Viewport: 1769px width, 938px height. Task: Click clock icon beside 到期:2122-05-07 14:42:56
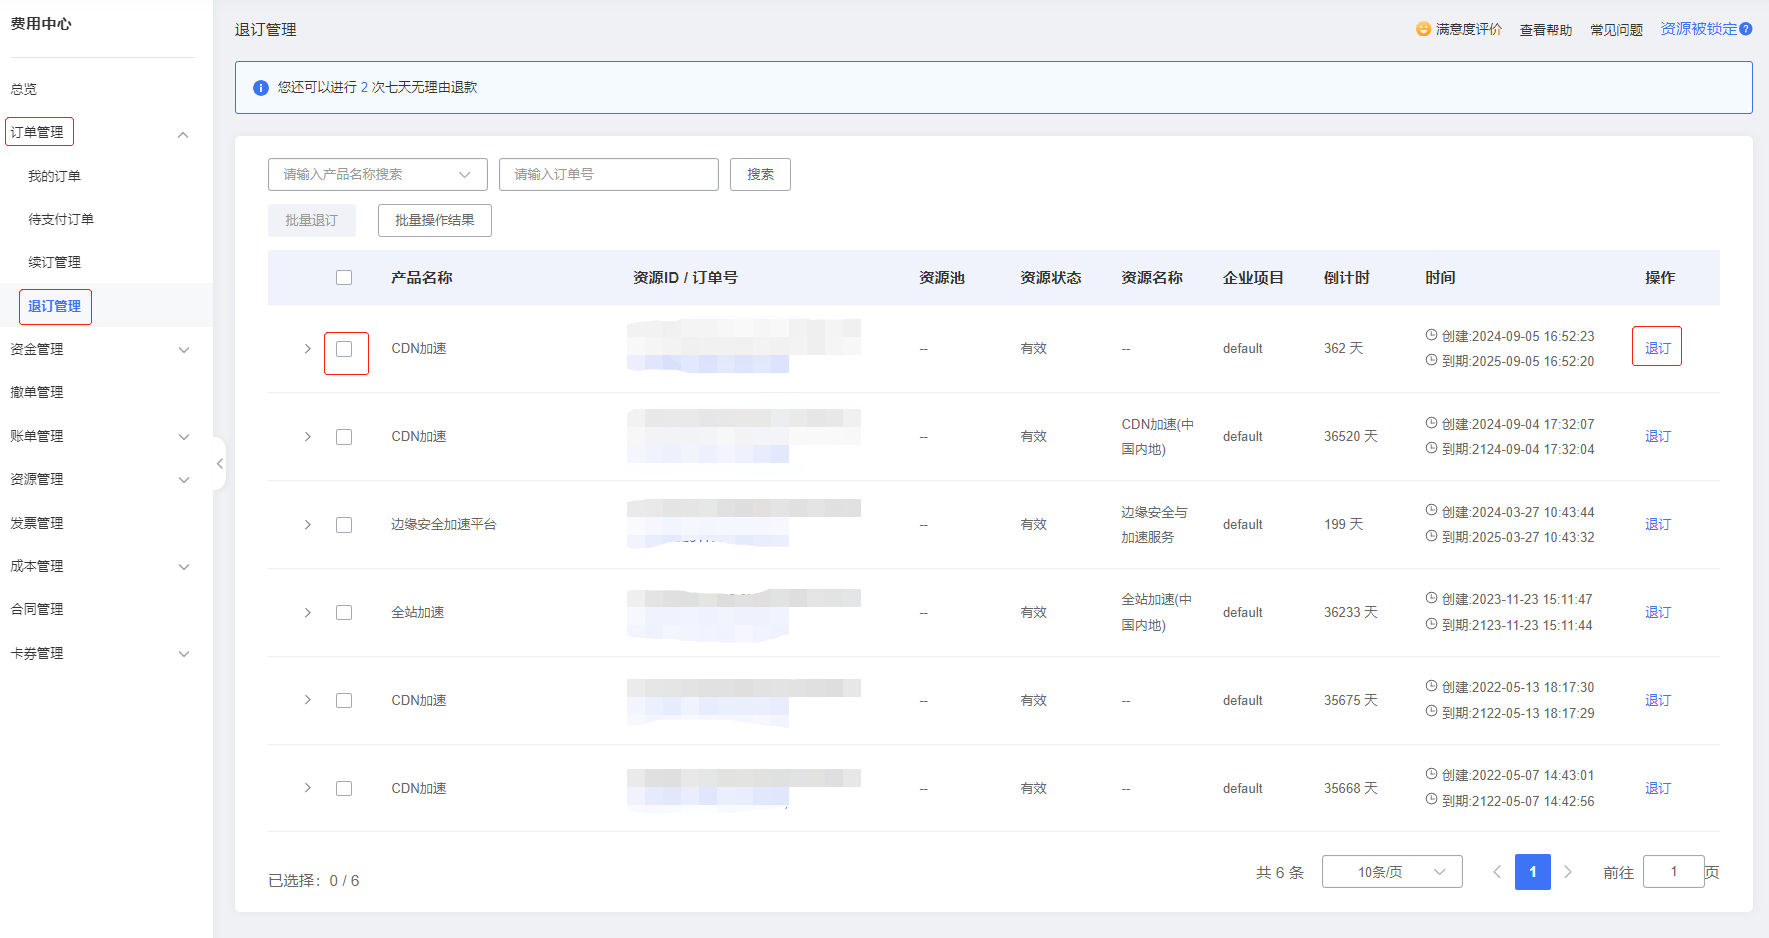click(1431, 800)
